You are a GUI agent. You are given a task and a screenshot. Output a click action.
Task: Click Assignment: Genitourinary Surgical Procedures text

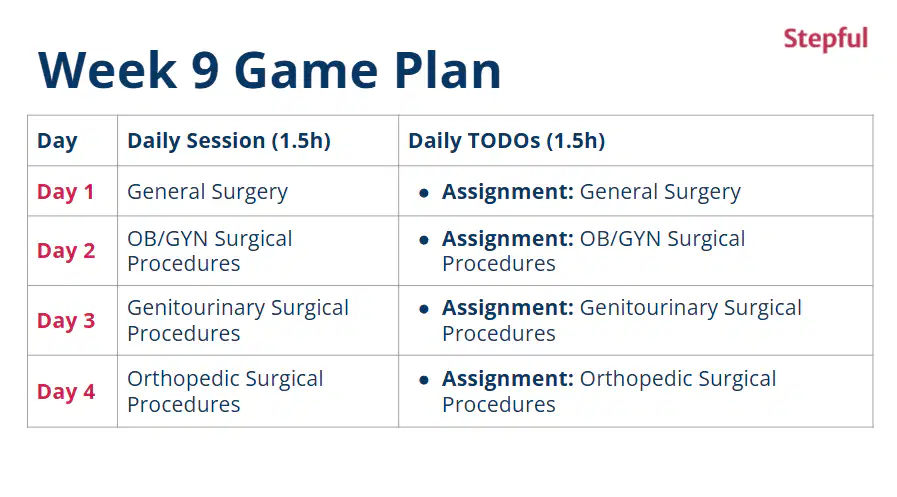[x=621, y=320]
